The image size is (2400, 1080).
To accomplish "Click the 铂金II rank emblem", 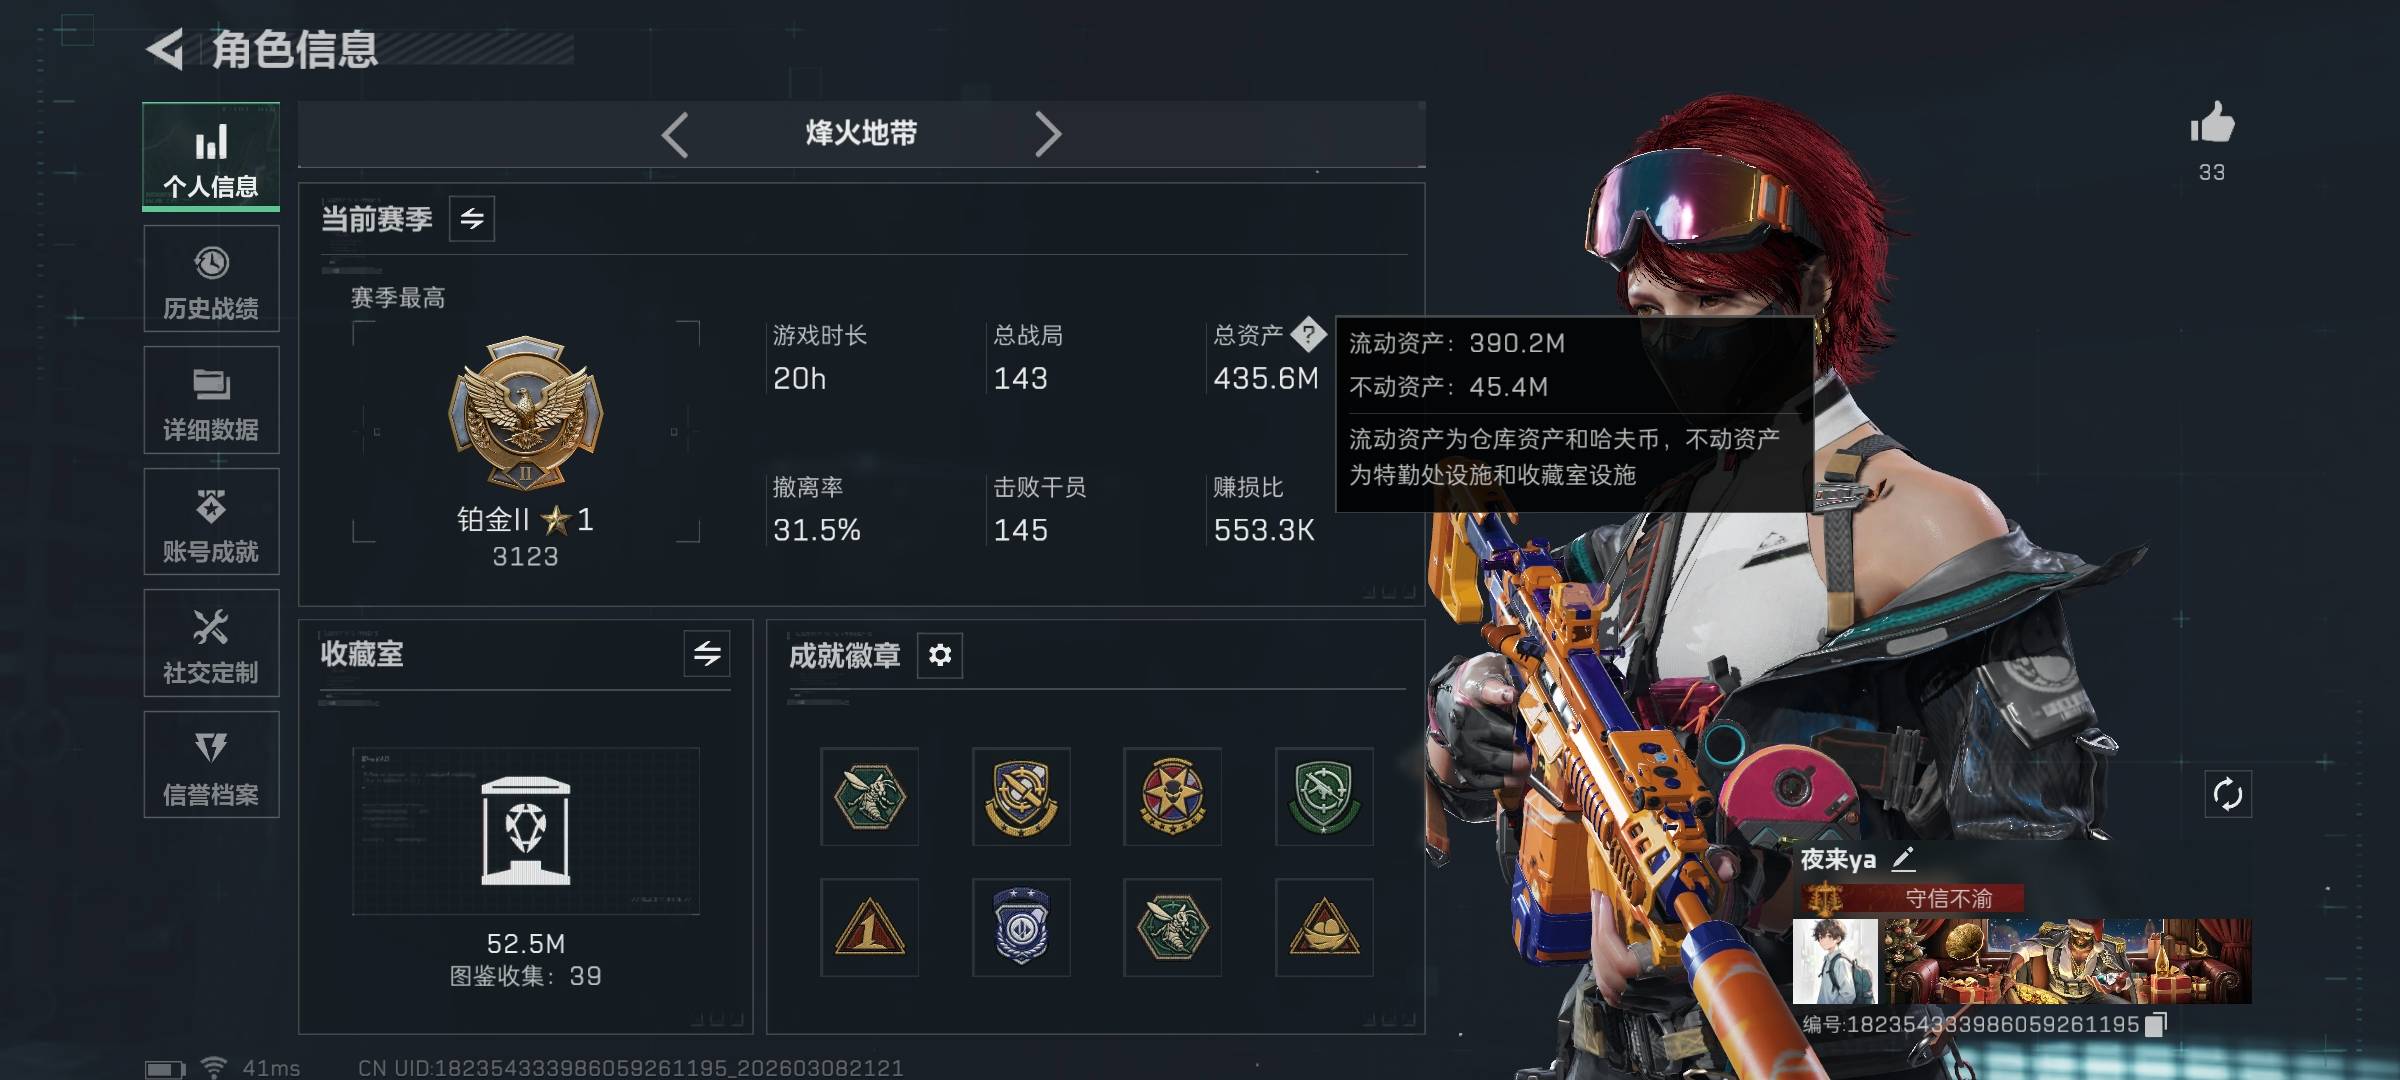I will tap(525, 412).
